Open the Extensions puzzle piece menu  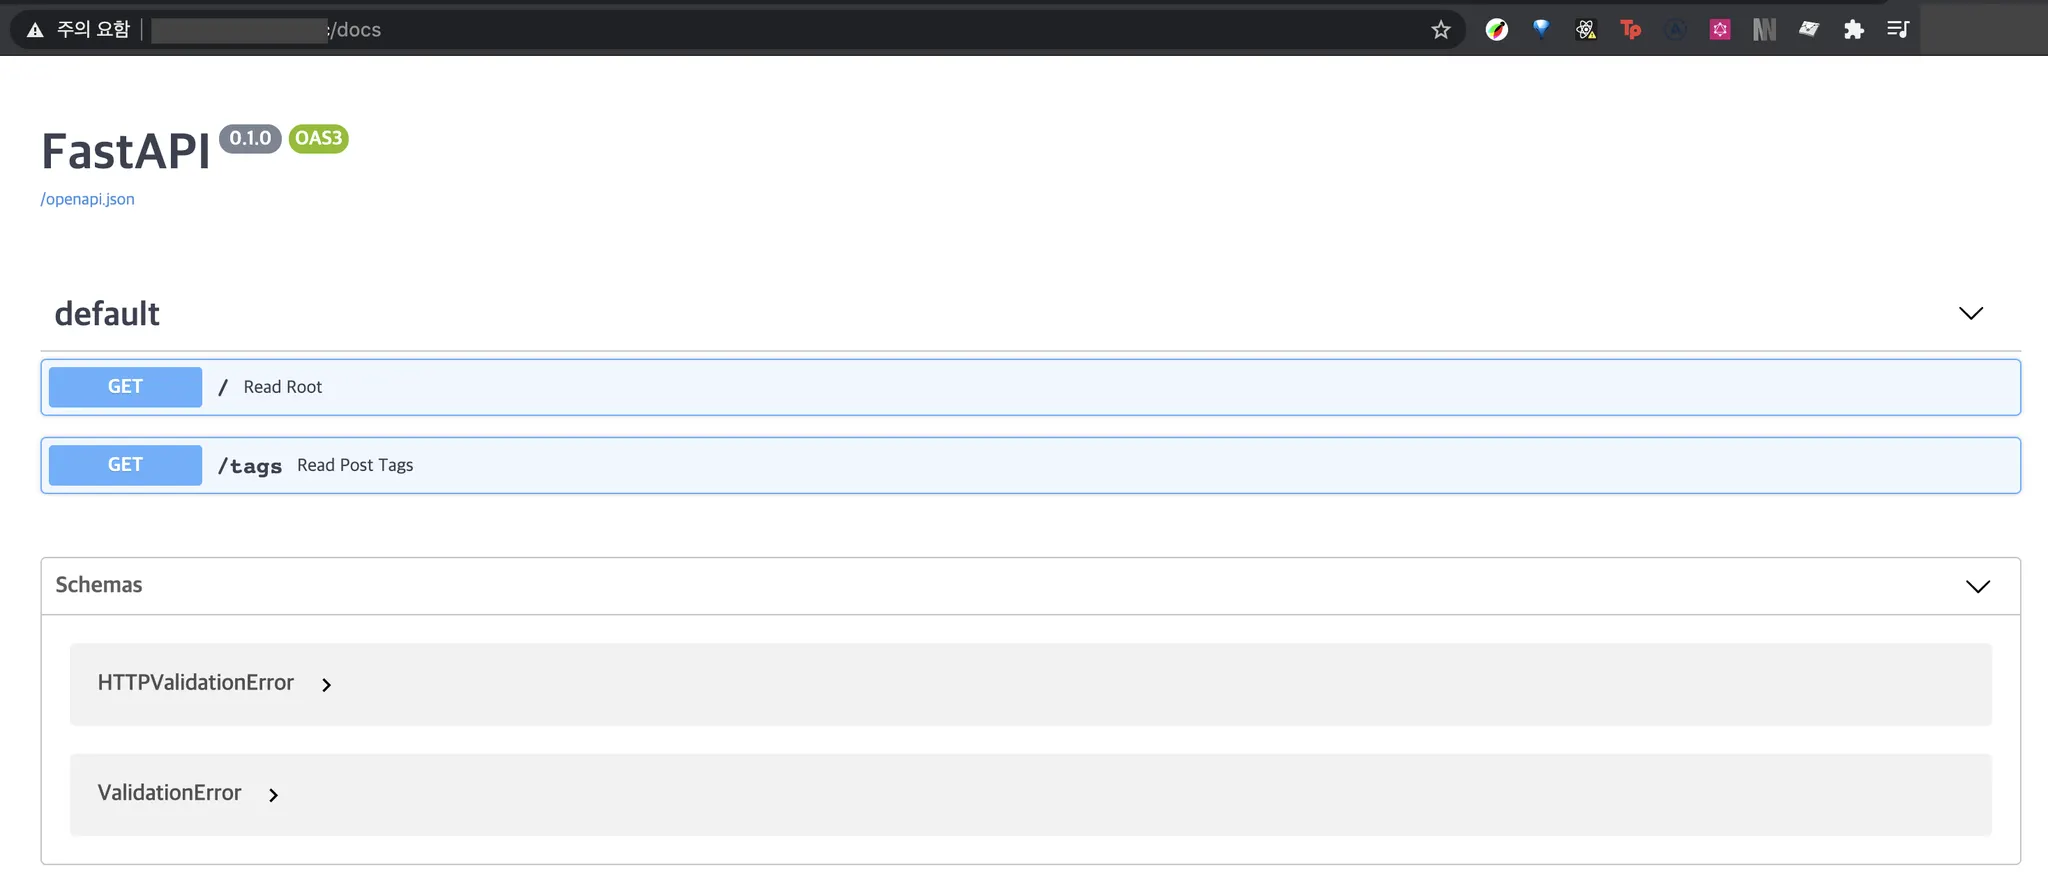click(x=1853, y=30)
